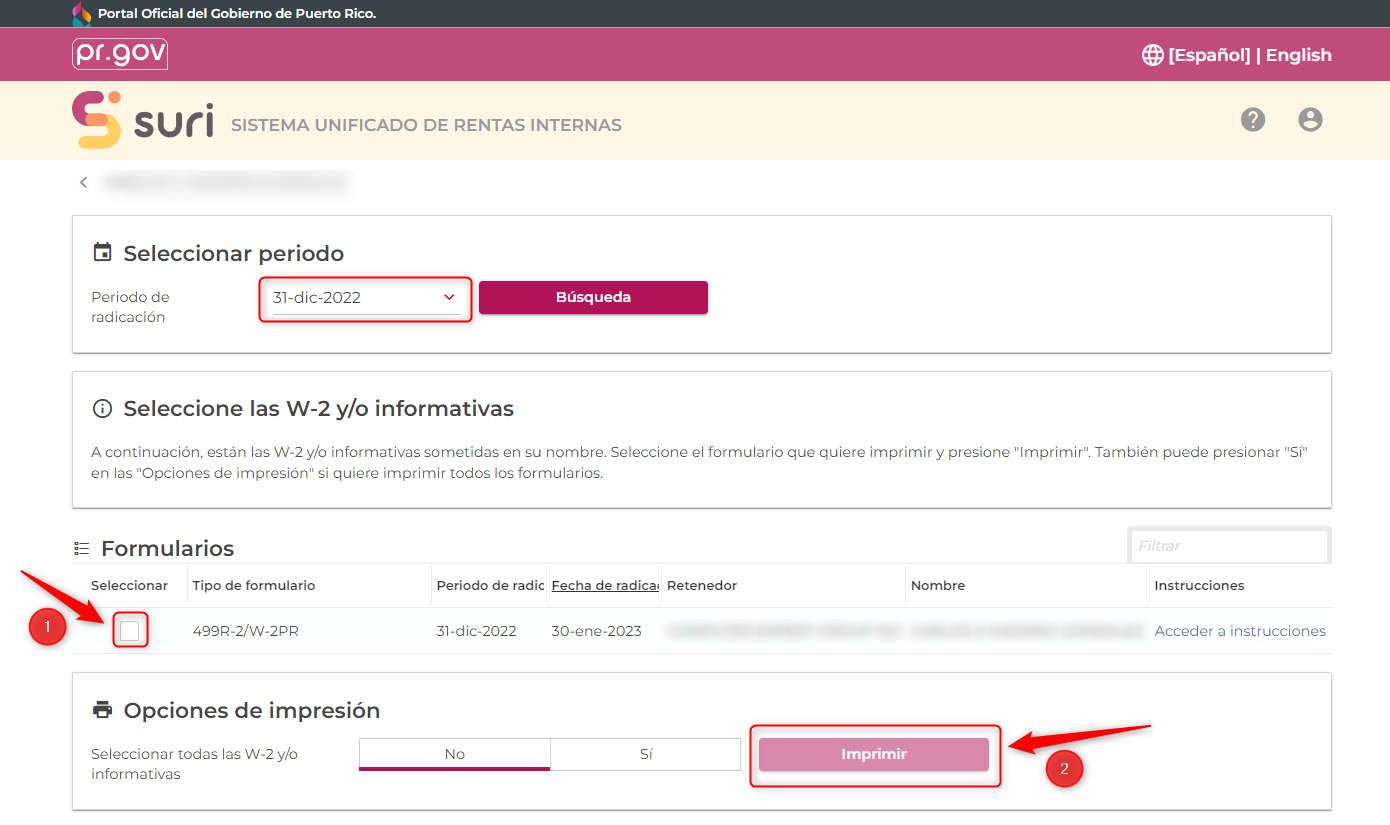The width and height of the screenshot is (1390, 825).
Task: Select 'Sí' to choose all W-2 forms
Action: [645, 754]
